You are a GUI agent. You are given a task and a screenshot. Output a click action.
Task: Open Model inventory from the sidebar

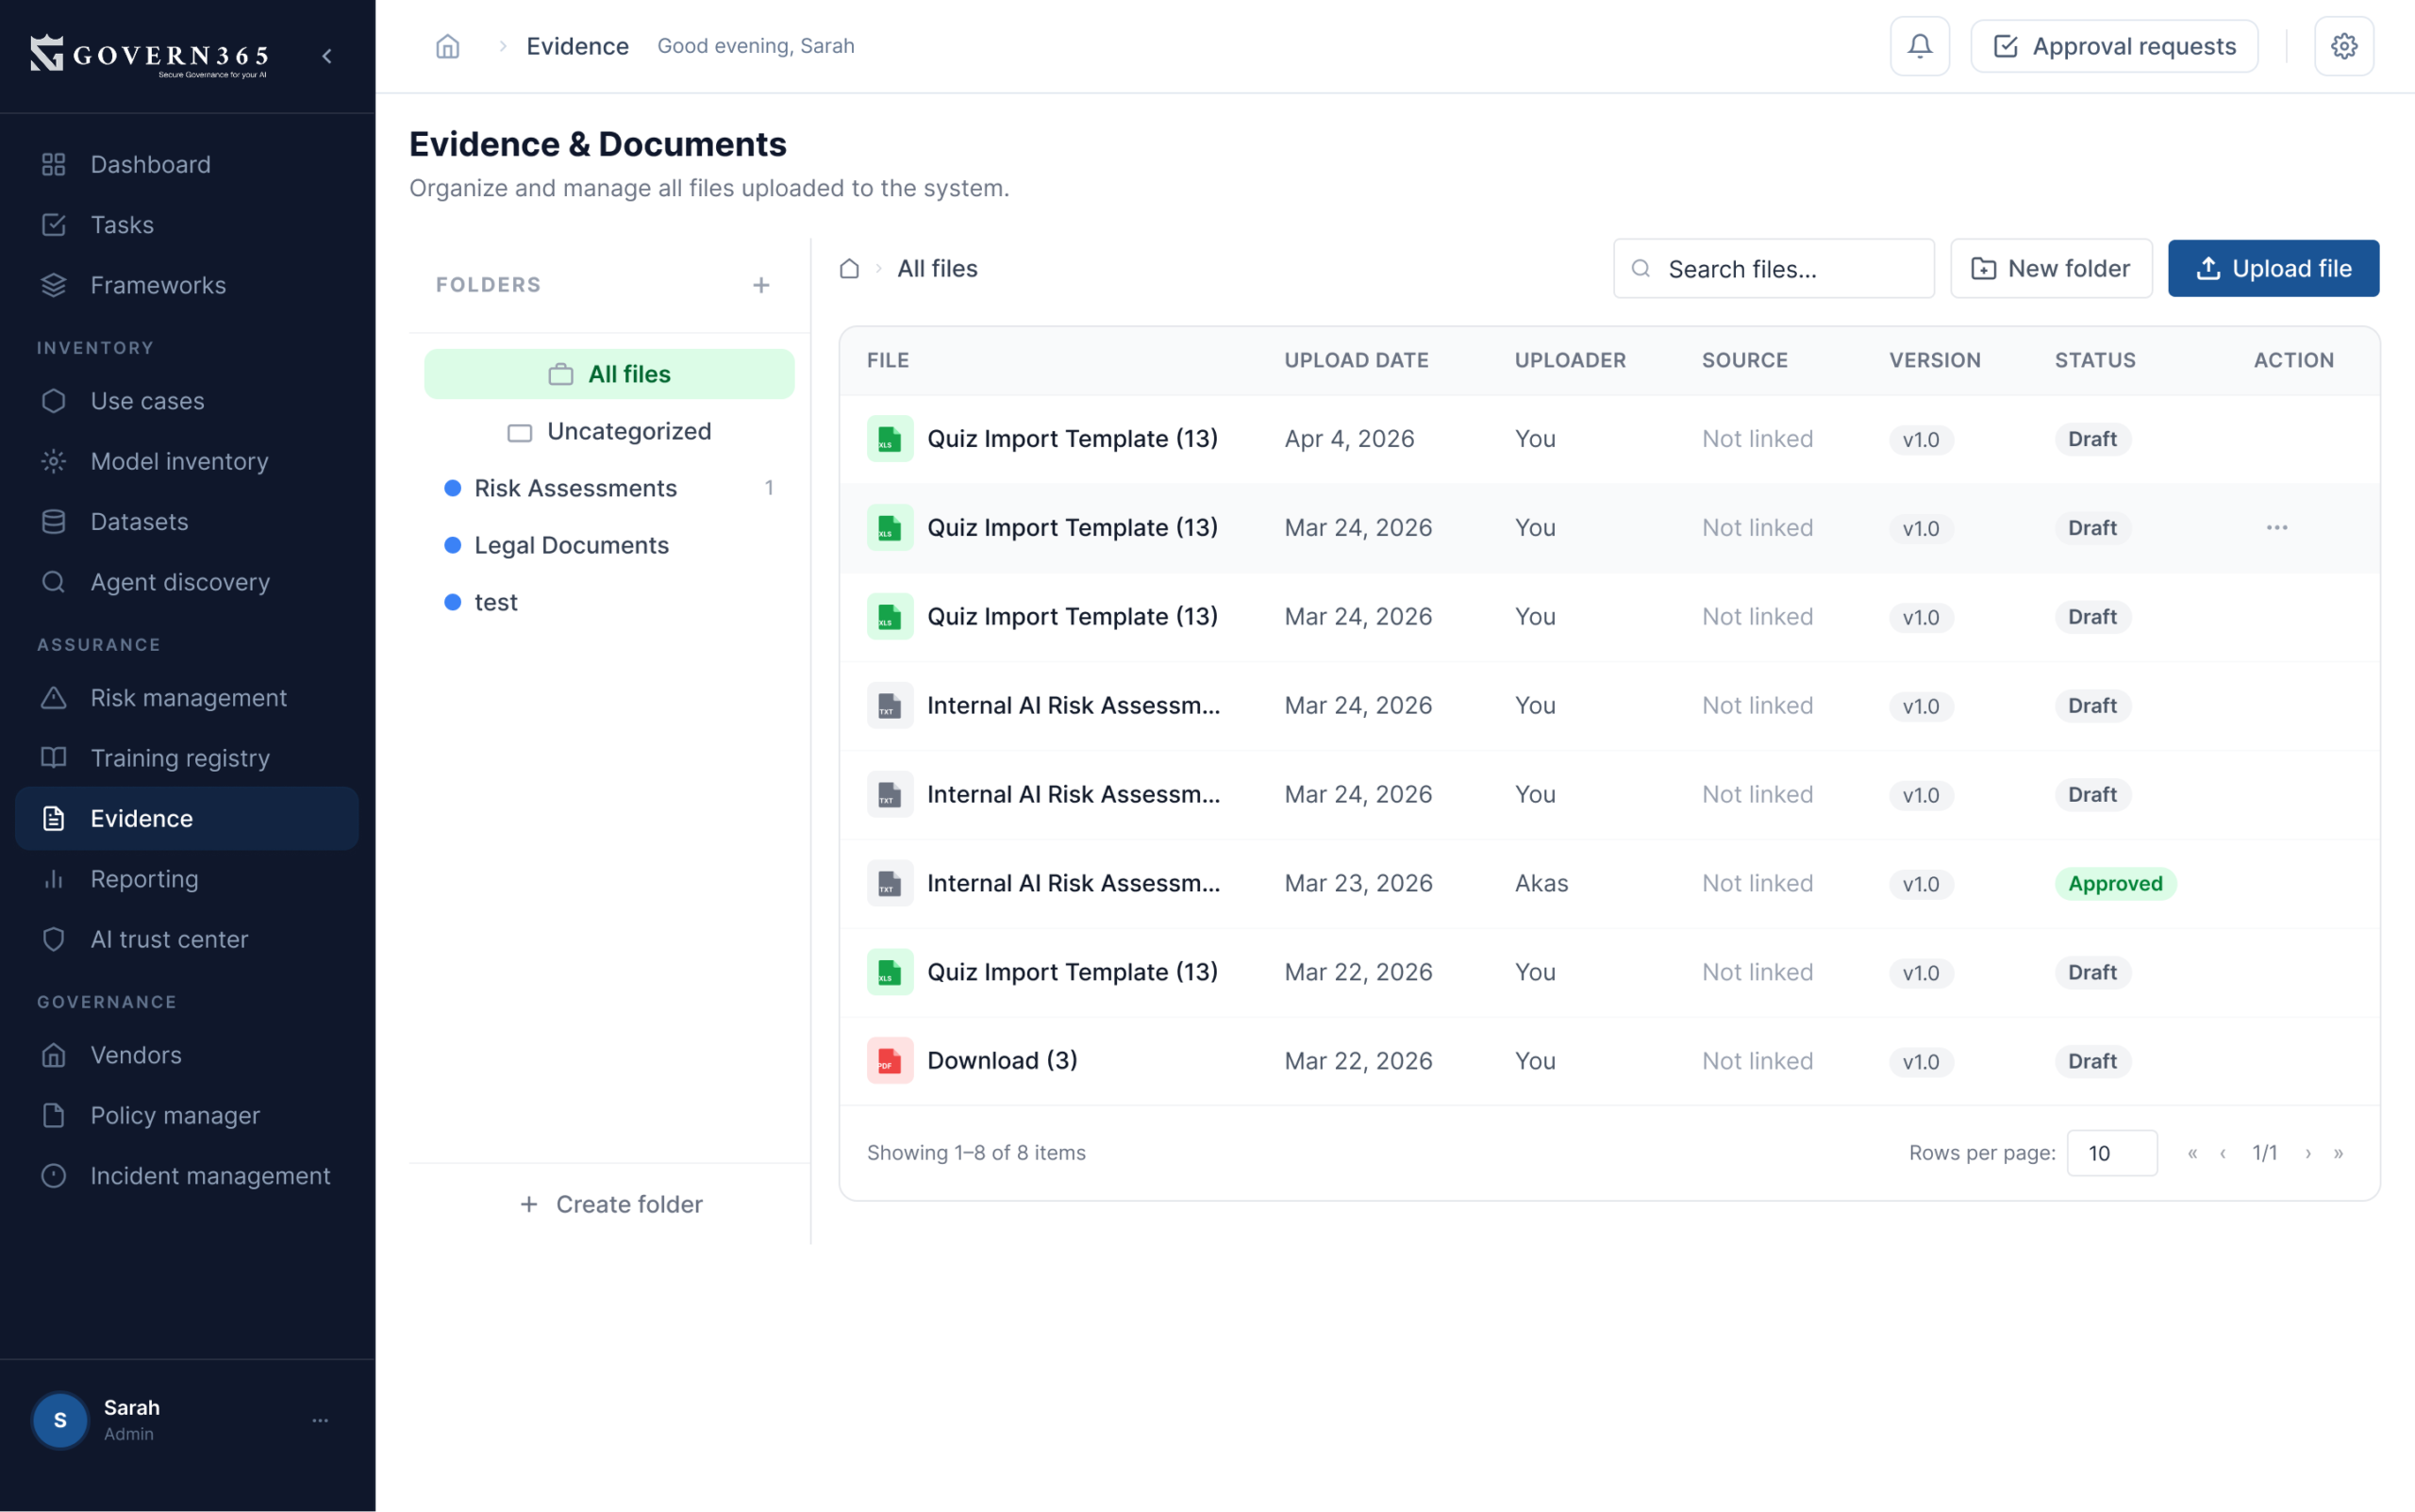click(179, 461)
